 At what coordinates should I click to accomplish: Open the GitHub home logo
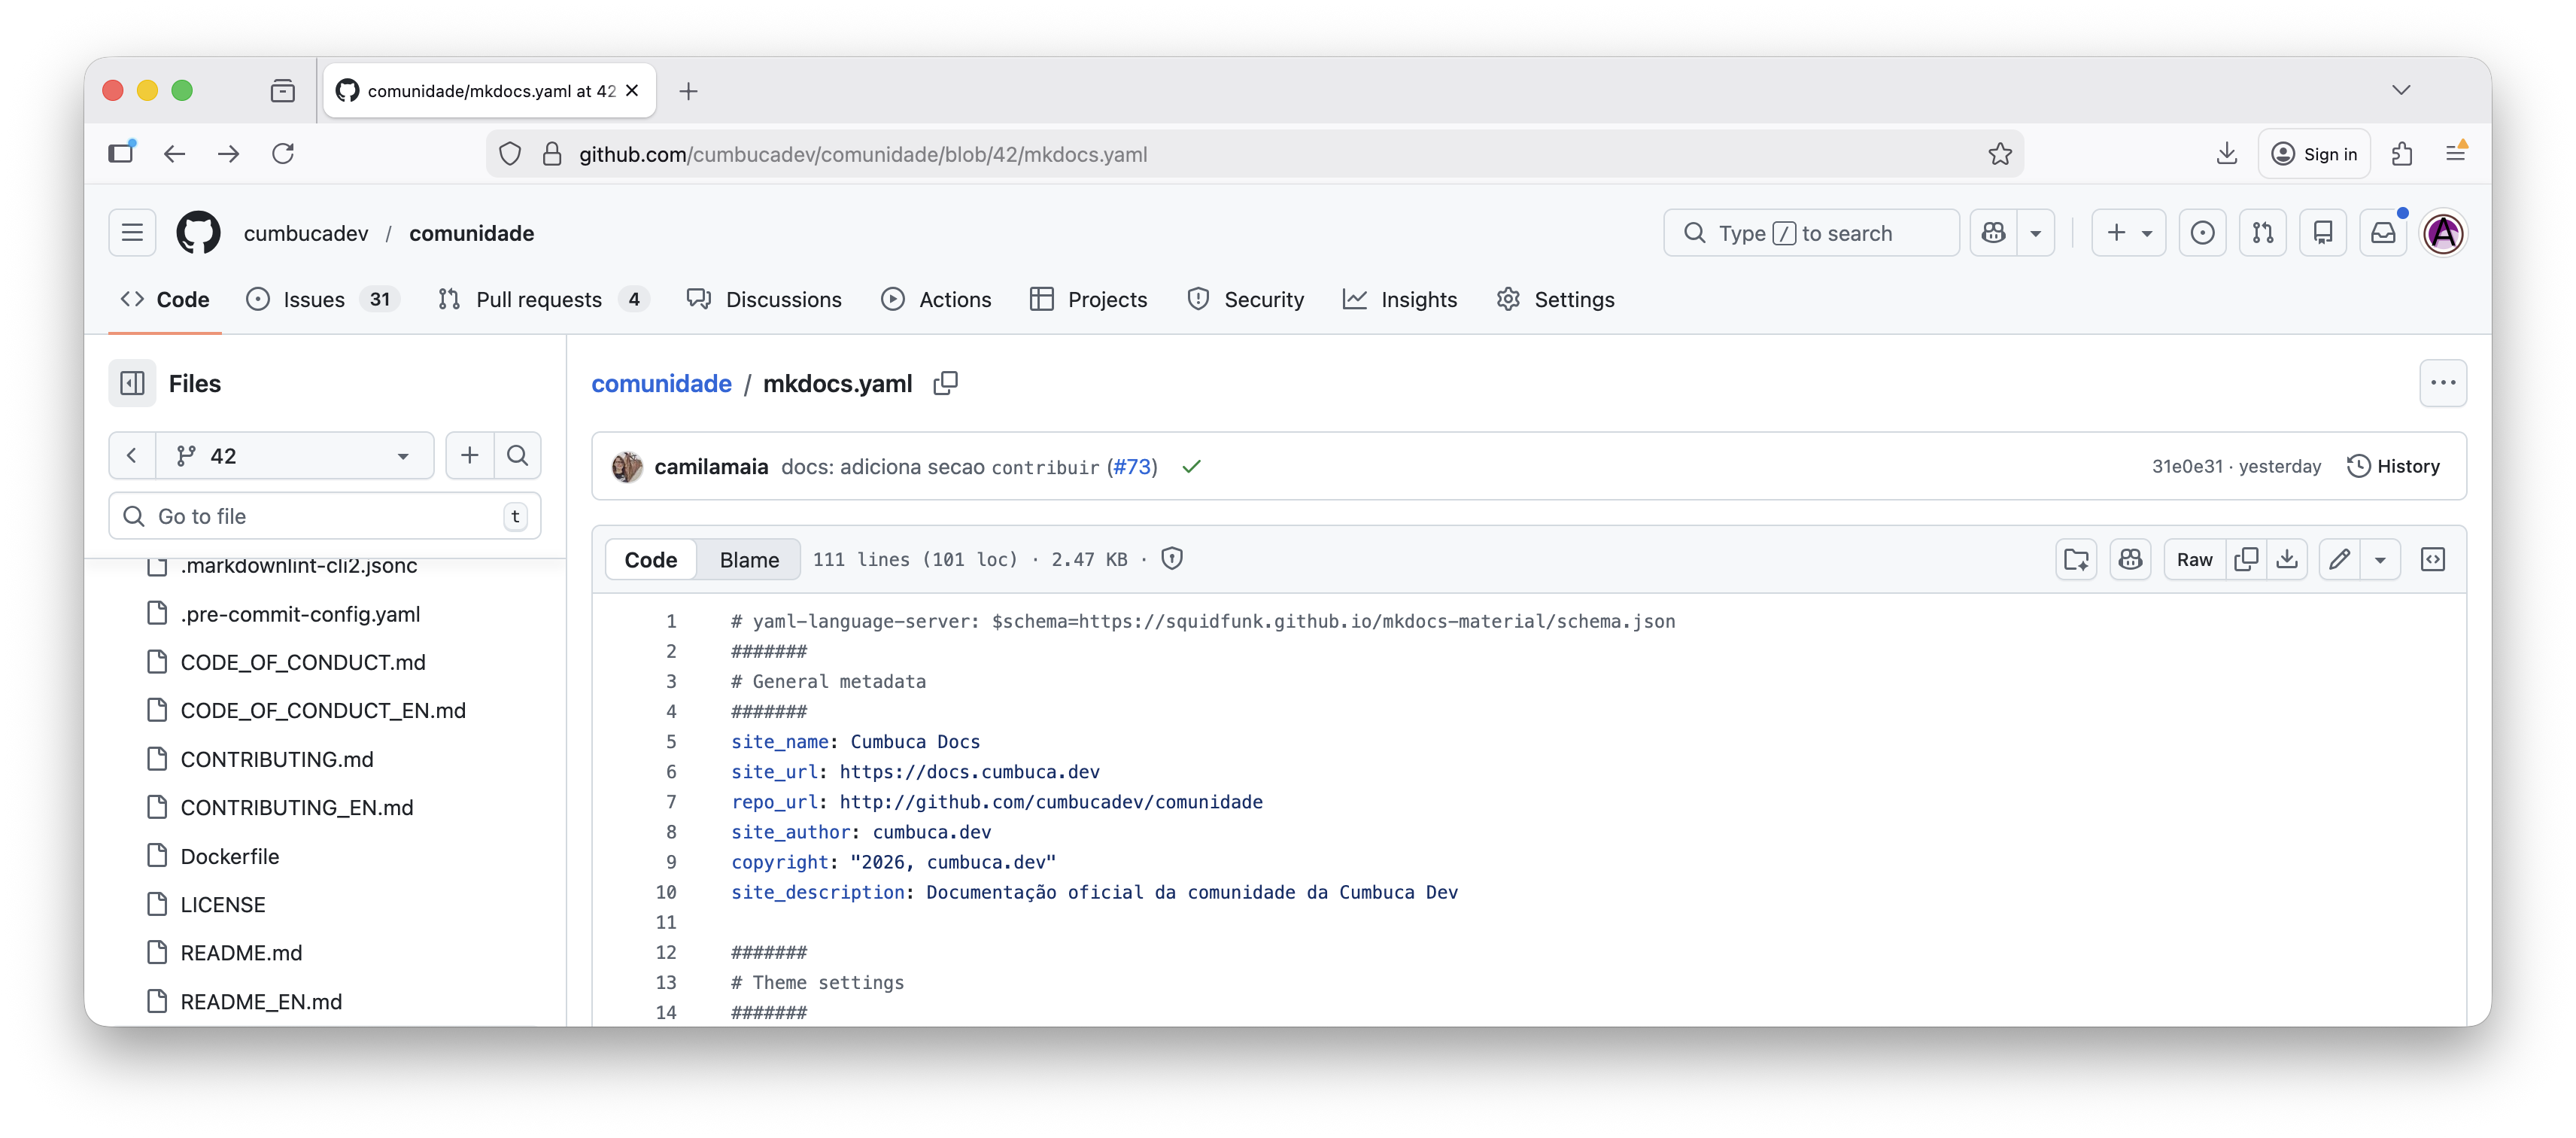click(198, 233)
